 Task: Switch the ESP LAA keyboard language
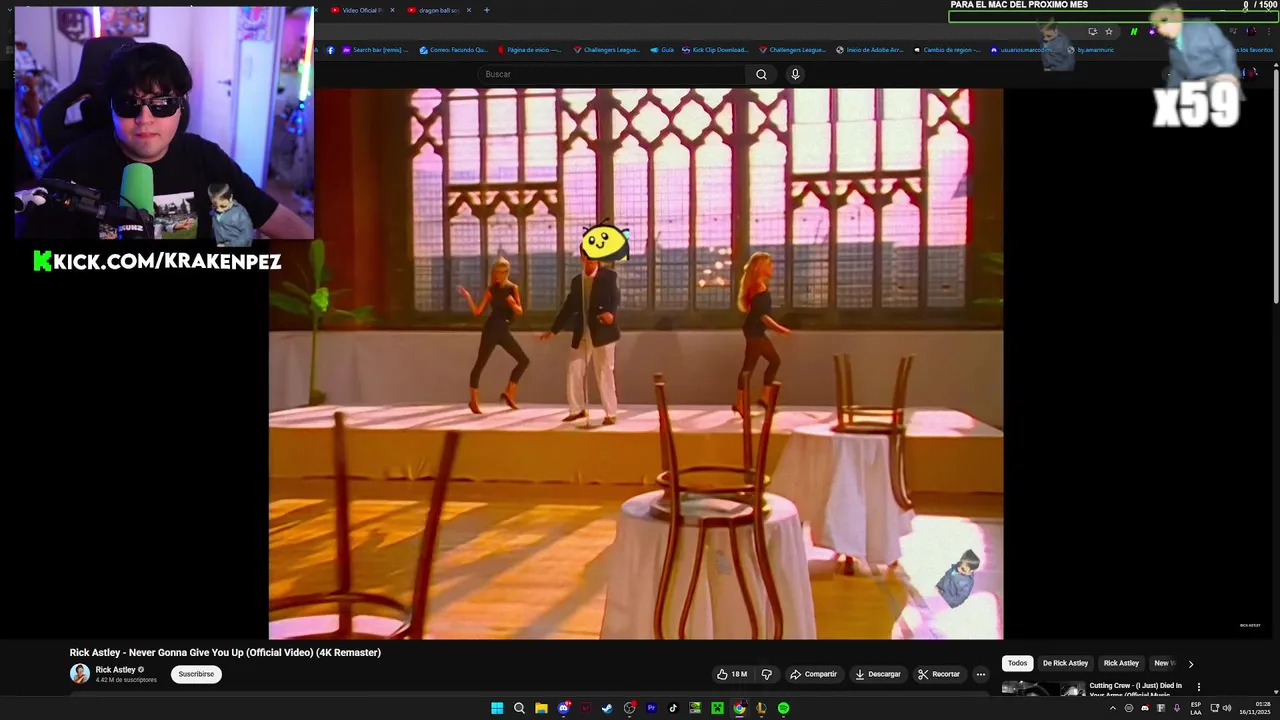pyautogui.click(x=1196, y=708)
